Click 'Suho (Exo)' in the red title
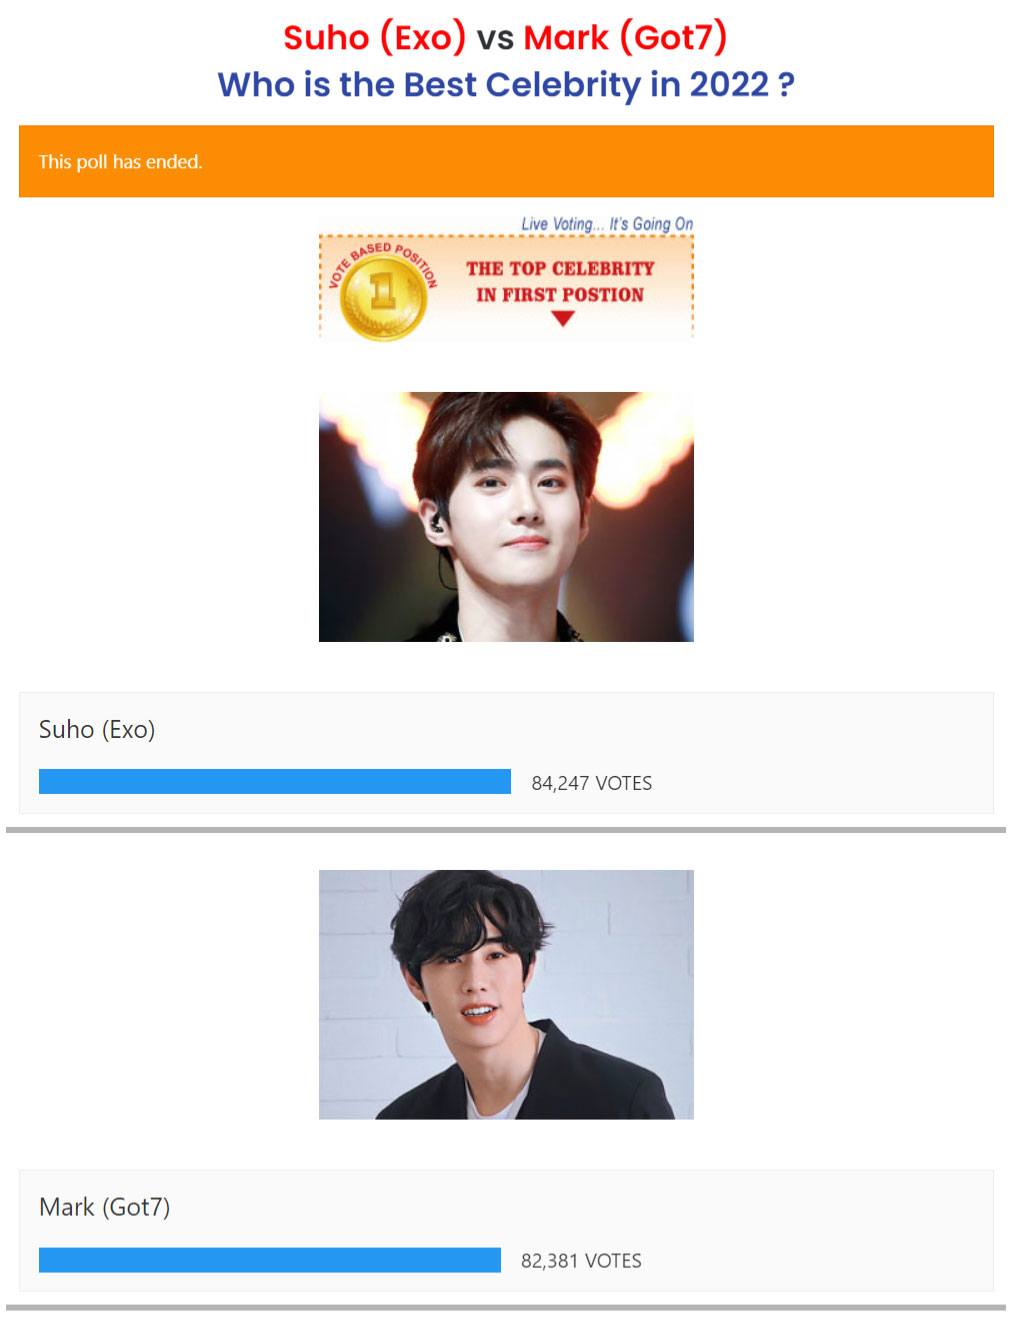 (375, 38)
